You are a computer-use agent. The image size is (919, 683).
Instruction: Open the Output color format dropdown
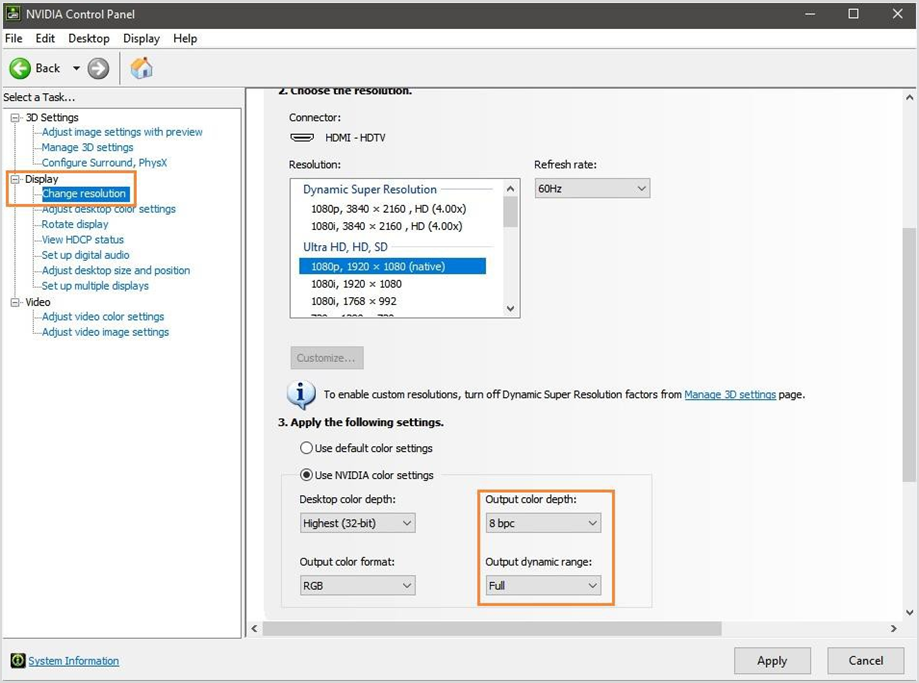(358, 585)
